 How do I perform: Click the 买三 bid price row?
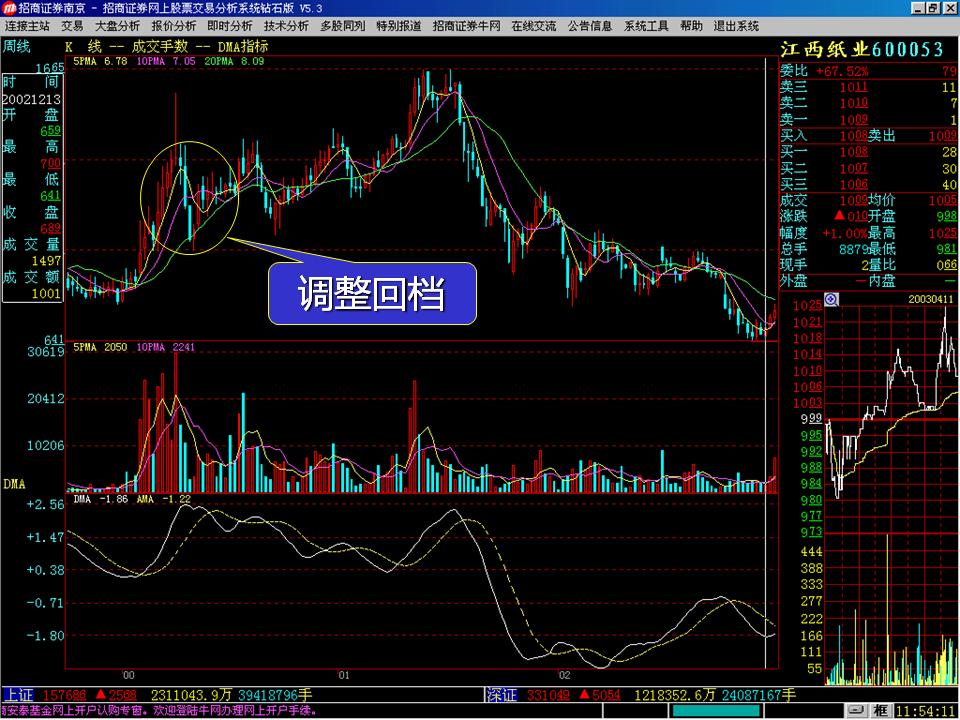tap(868, 184)
